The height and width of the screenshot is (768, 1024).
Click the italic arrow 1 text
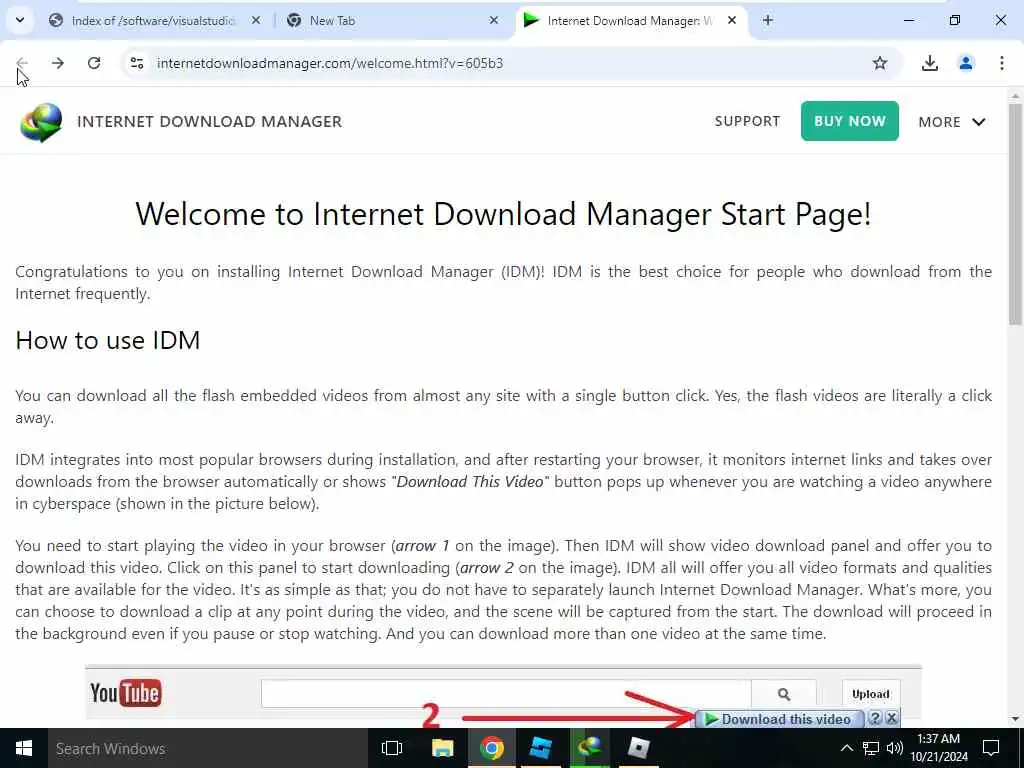pos(423,546)
